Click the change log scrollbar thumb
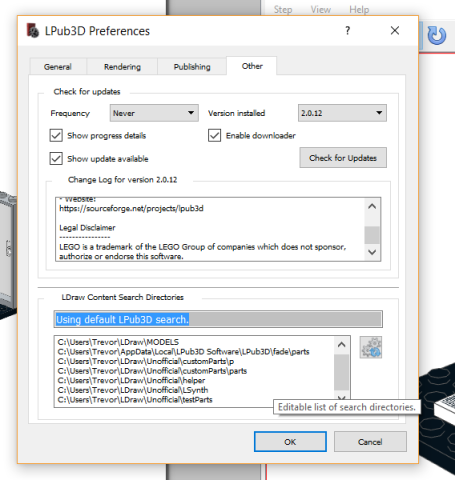Image resolution: width=455 pixels, height=480 pixels. (x=372, y=235)
